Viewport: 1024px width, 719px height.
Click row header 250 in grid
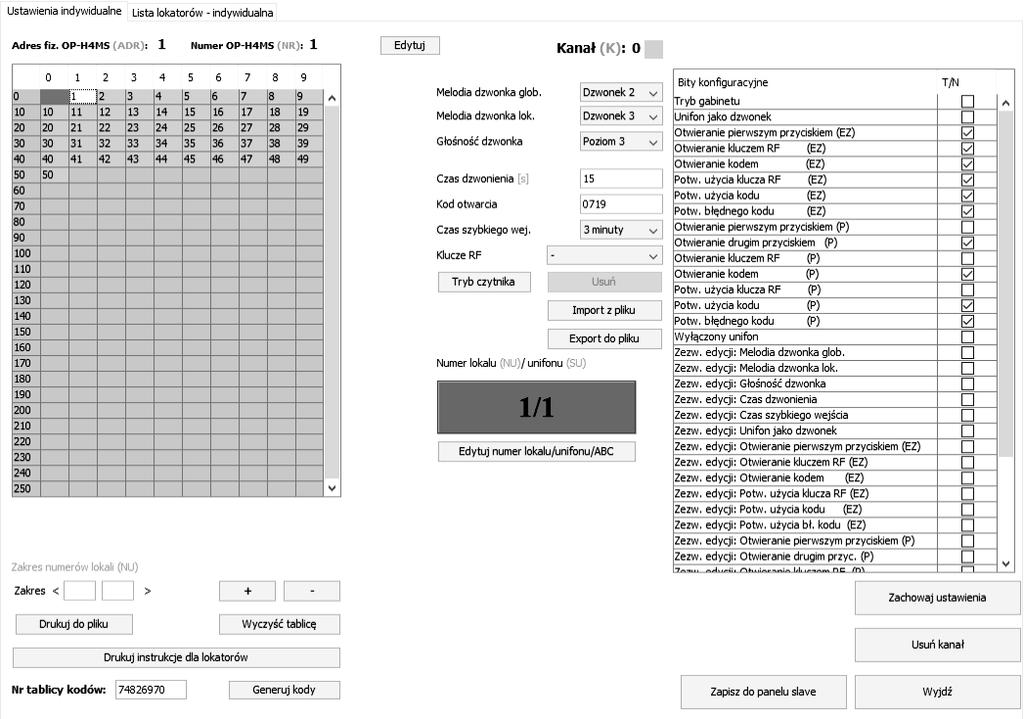(26, 488)
